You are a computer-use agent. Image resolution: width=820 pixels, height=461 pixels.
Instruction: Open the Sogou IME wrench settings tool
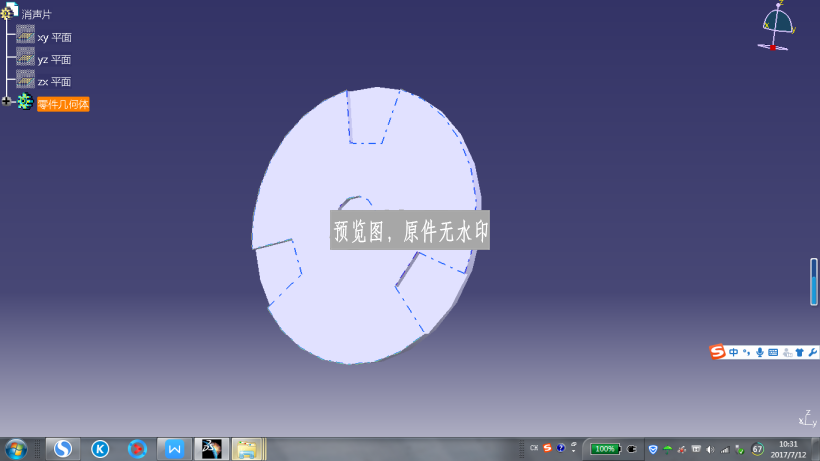(813, 352)
